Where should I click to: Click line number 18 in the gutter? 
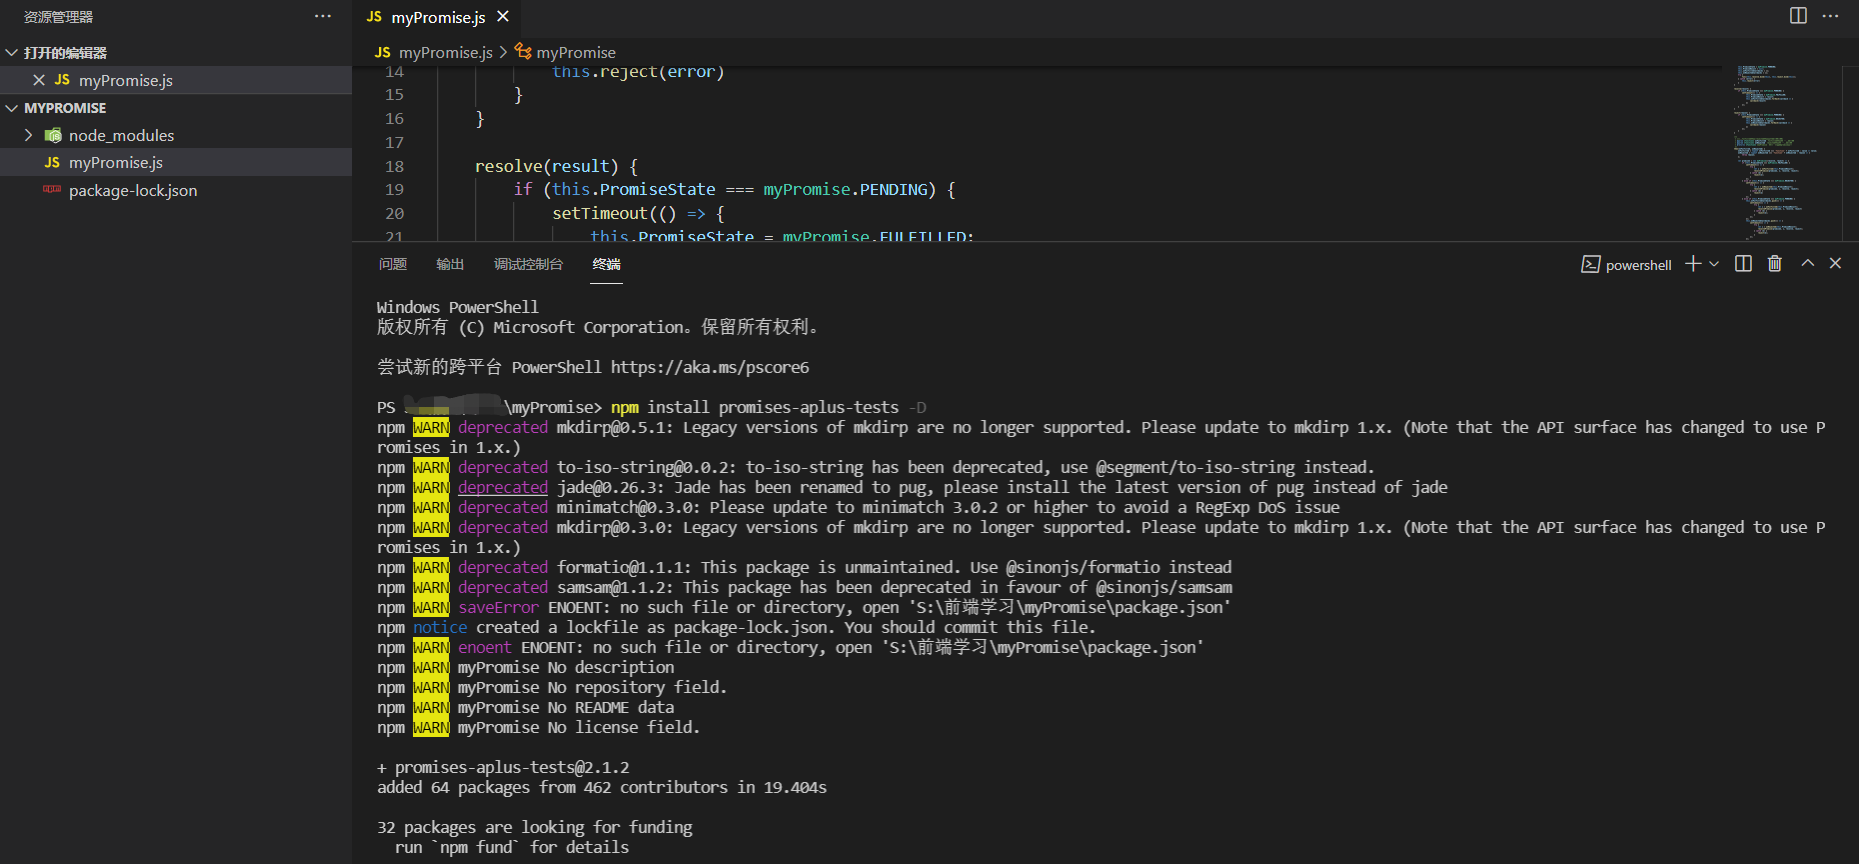[395, 166]
